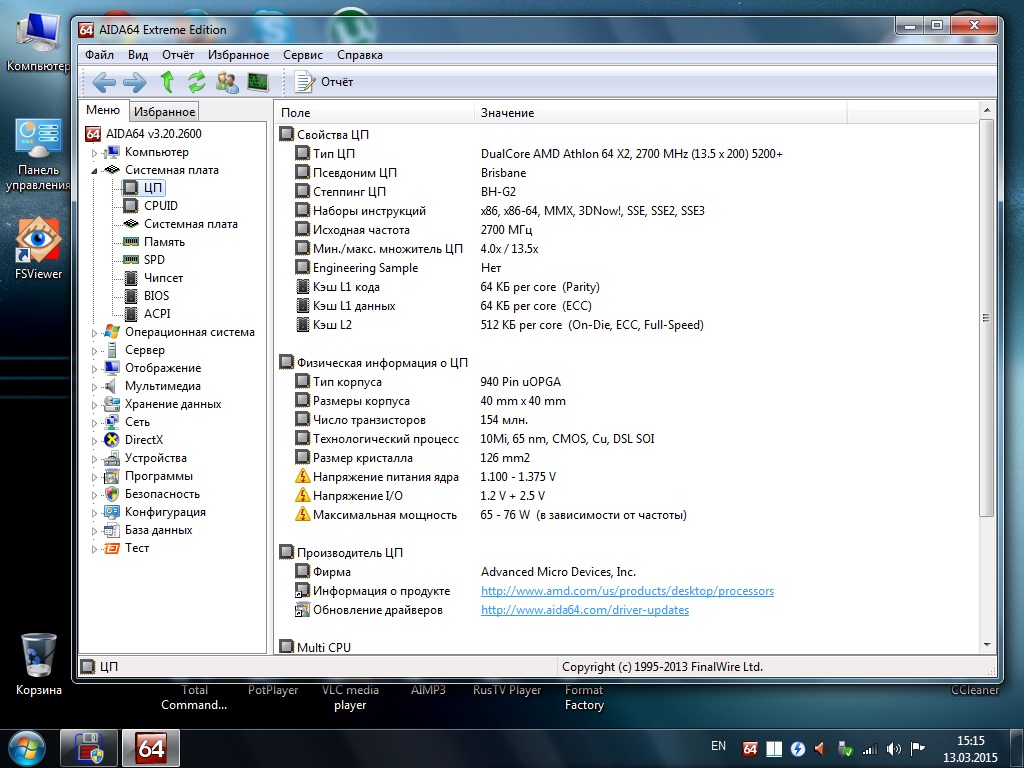Click the EN language indicator
This screenshot has width=1024, height=768.
tap(718, 746)
